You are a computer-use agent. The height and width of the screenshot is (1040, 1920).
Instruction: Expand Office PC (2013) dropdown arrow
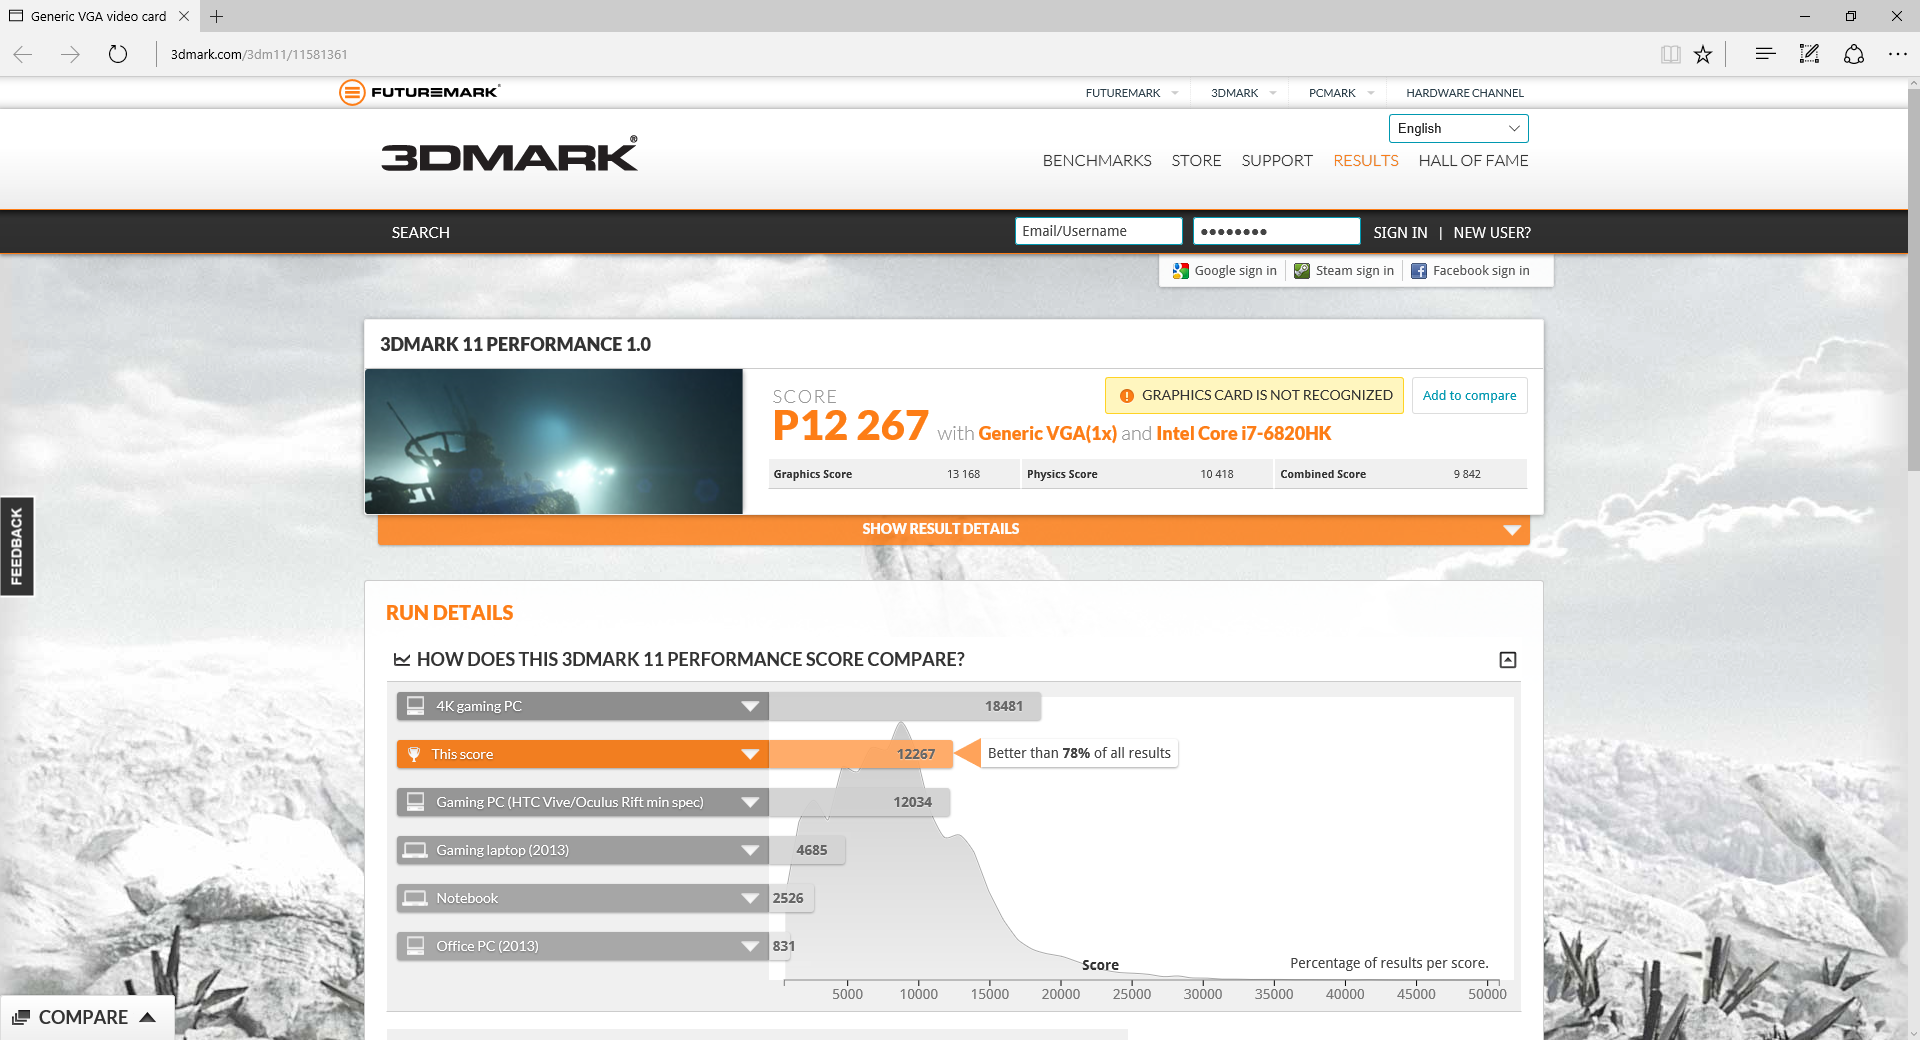[x=750, y=946]
